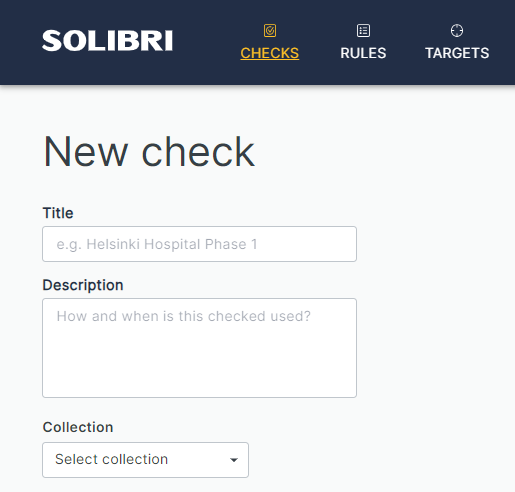Click the New check page heading

coord(149,152)
